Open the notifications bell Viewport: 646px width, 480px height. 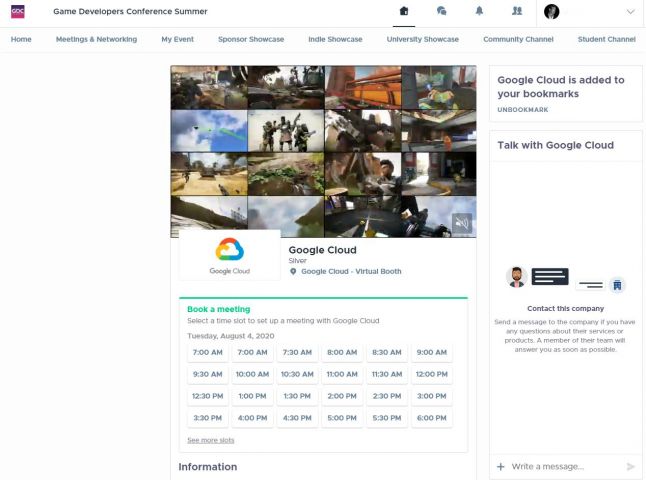point(479,12)
